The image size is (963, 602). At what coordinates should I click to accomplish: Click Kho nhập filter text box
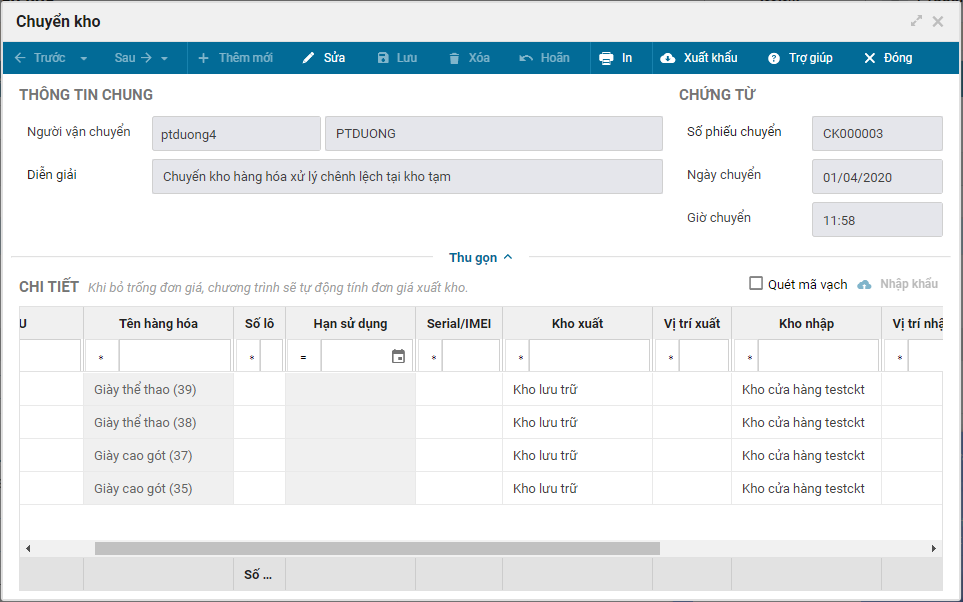[818, 356]
